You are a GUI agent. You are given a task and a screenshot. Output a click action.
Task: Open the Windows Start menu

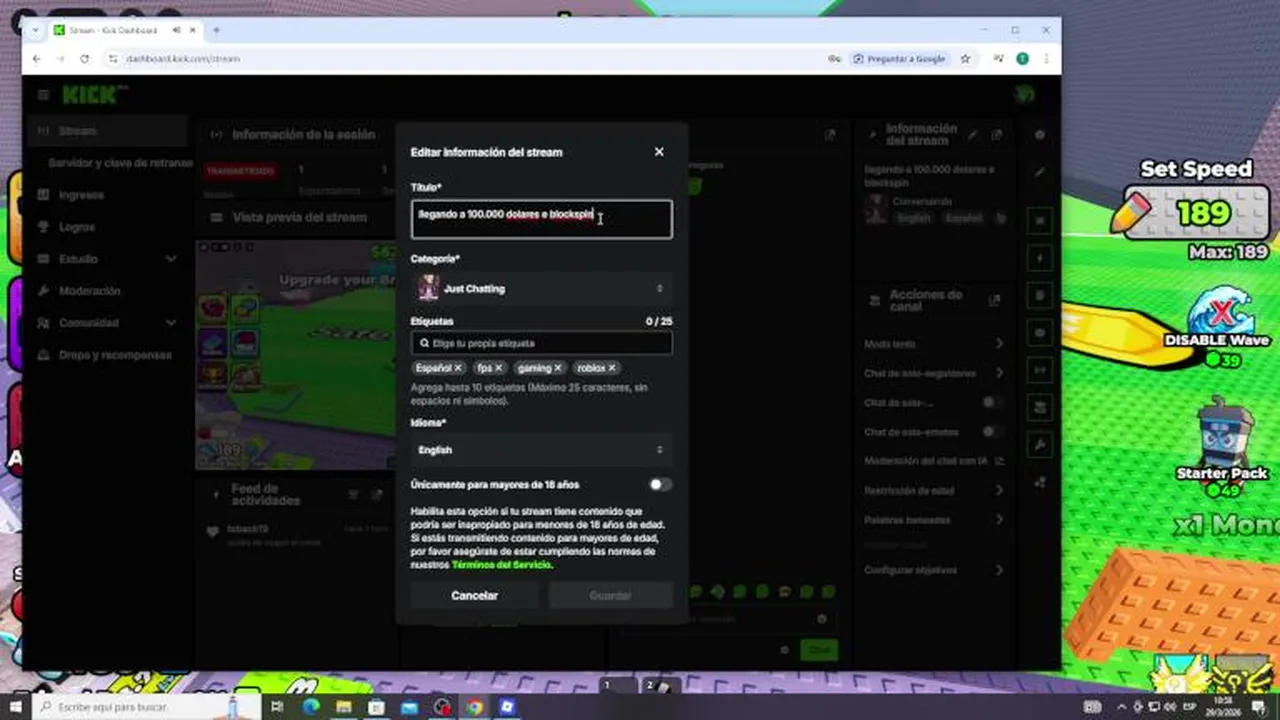16,707
